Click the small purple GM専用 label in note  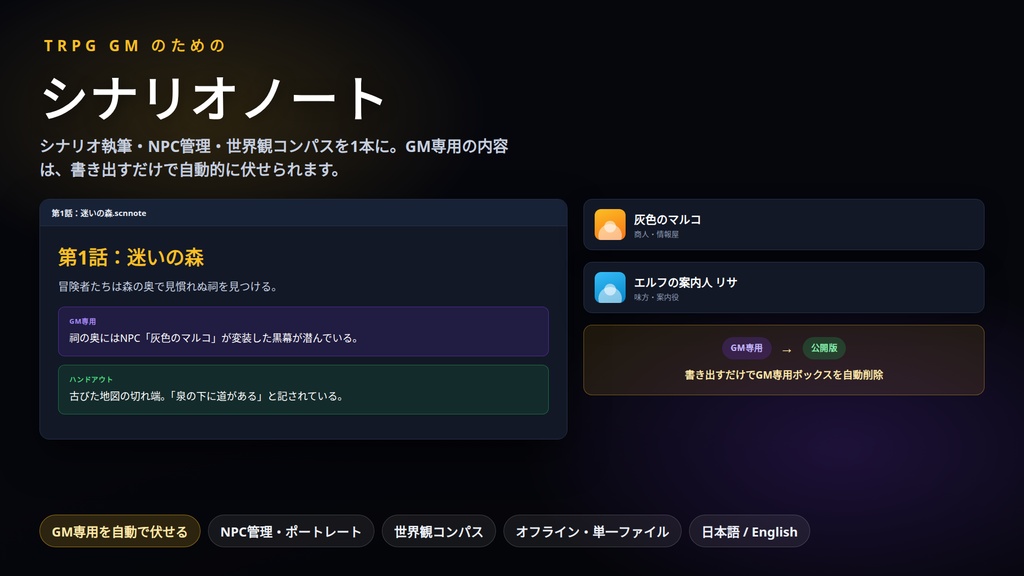pos(82,321)
